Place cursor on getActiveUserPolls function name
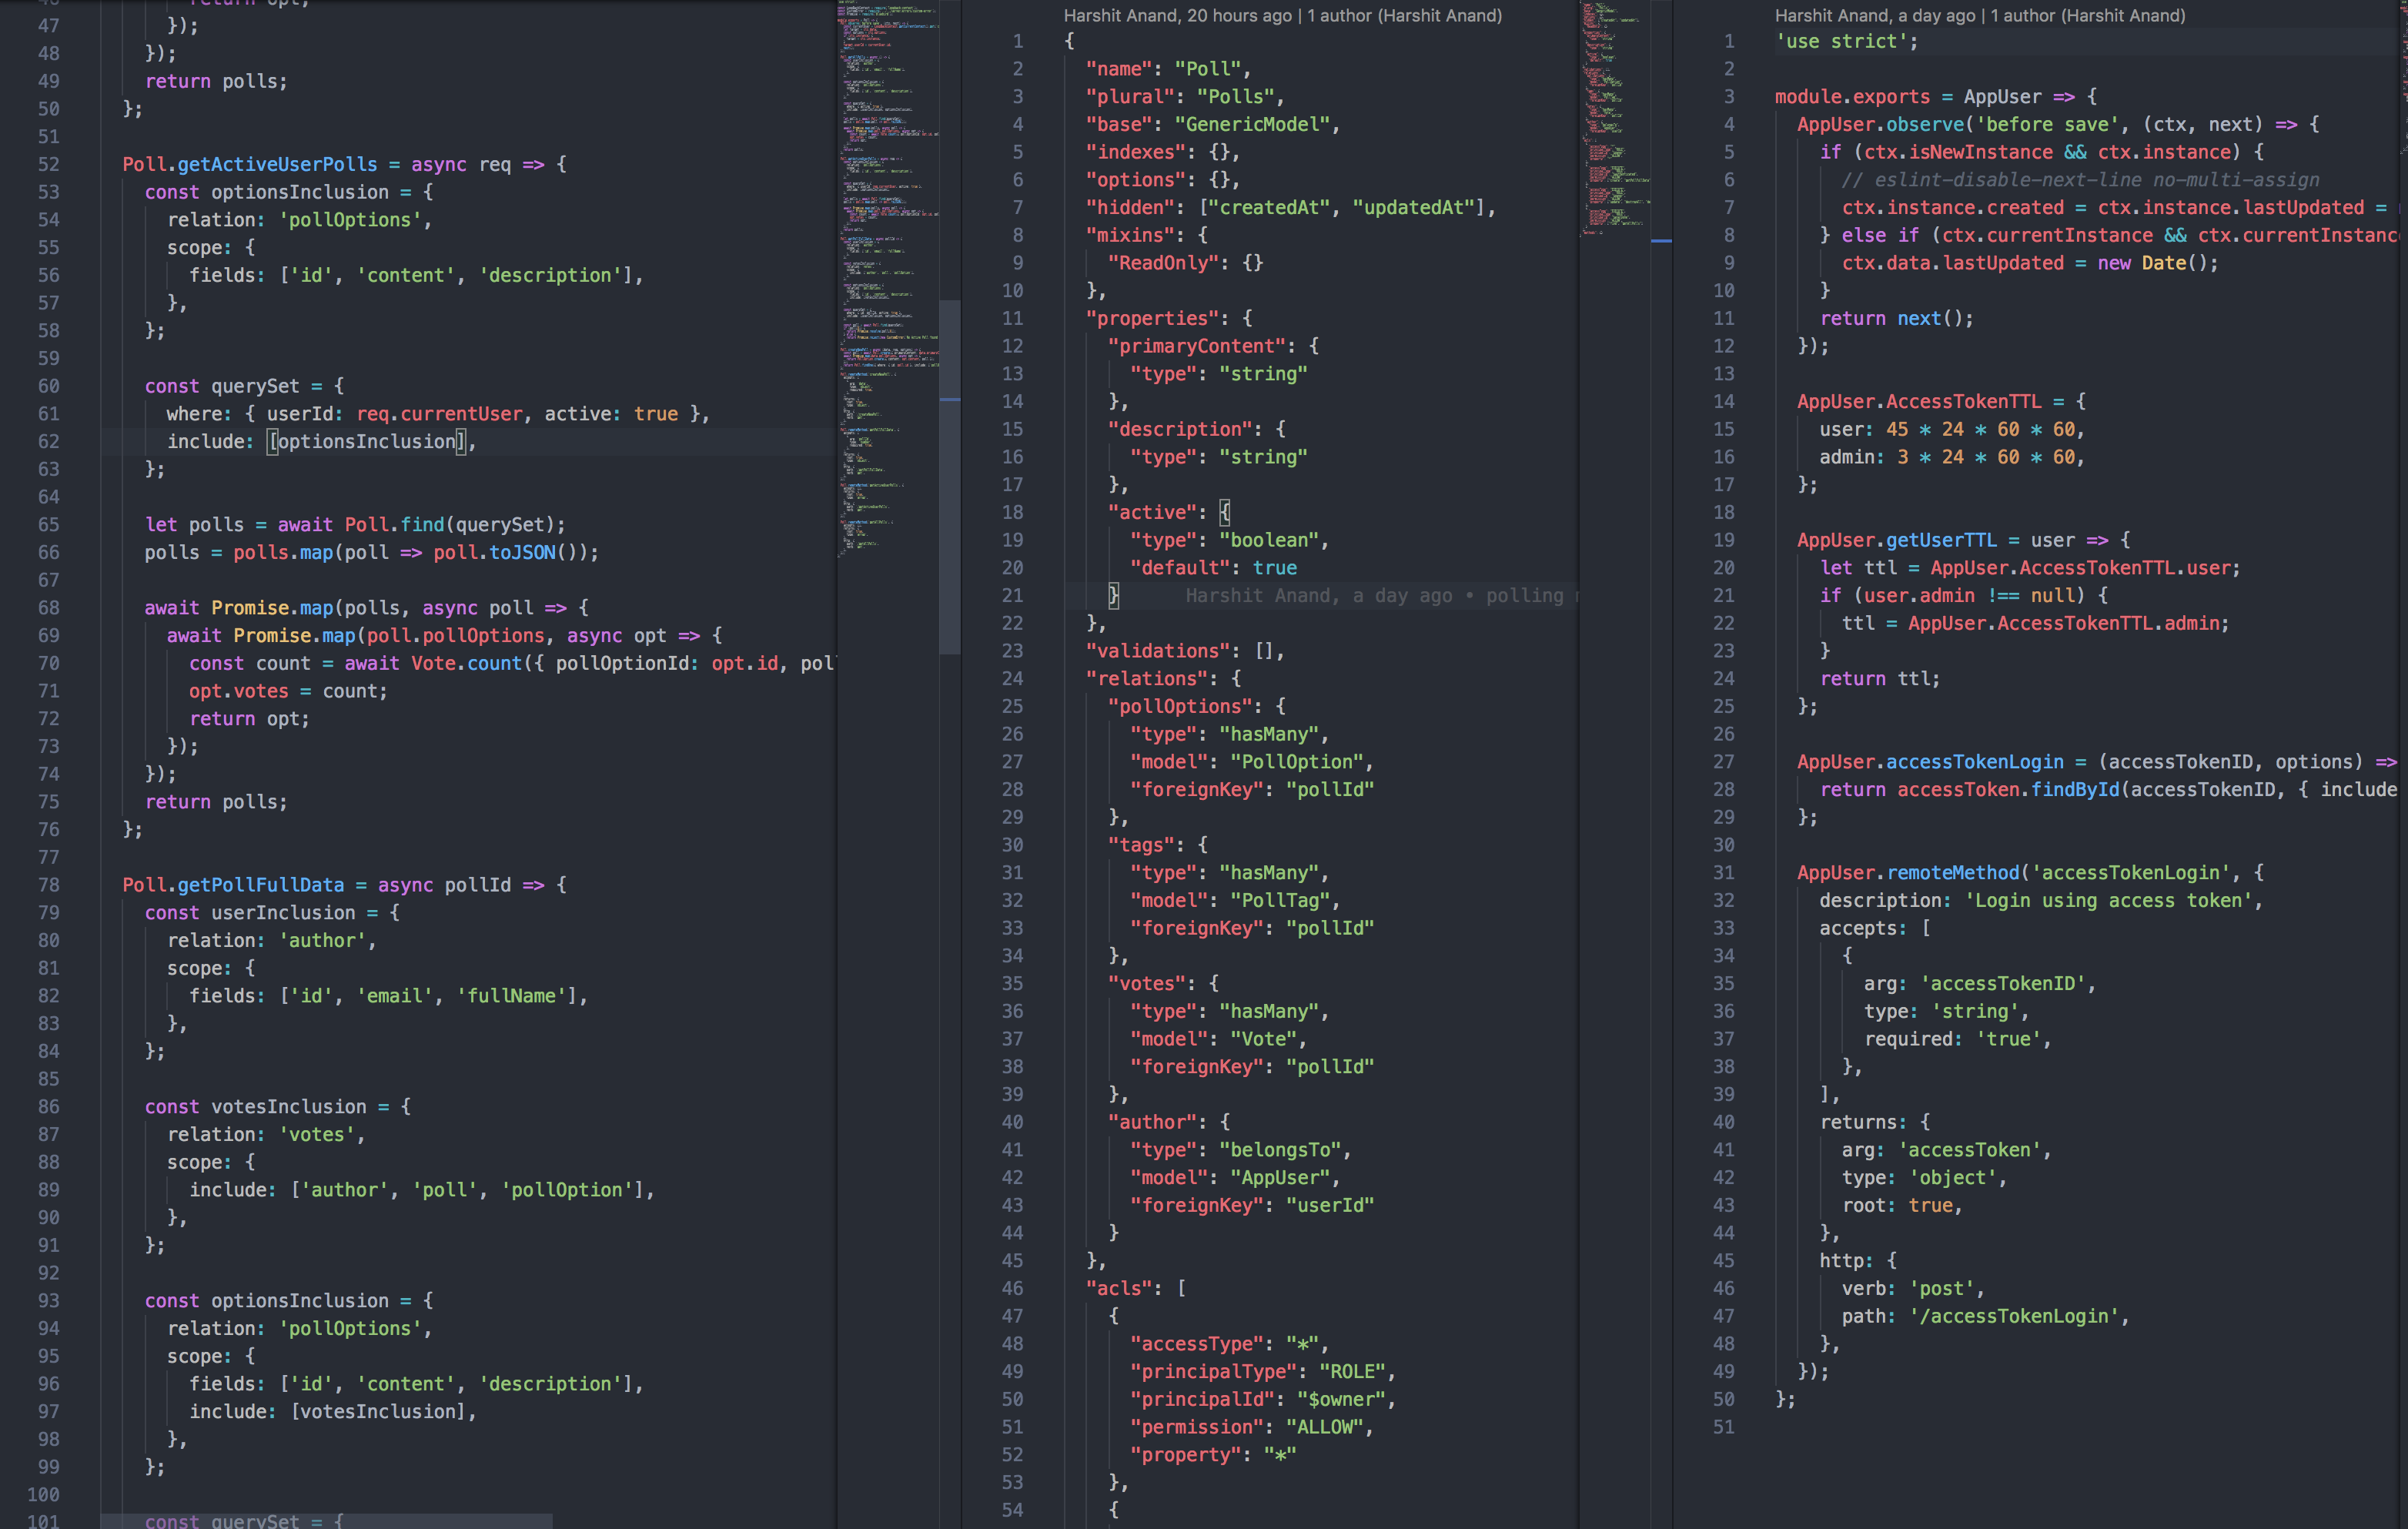The width and height of the screenshot is (2408, 1529). 277,164
